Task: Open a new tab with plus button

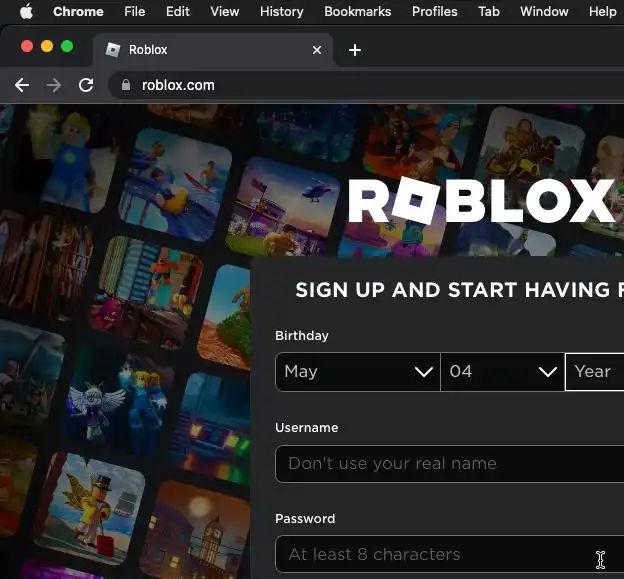Action: click(x=355, y=50)
